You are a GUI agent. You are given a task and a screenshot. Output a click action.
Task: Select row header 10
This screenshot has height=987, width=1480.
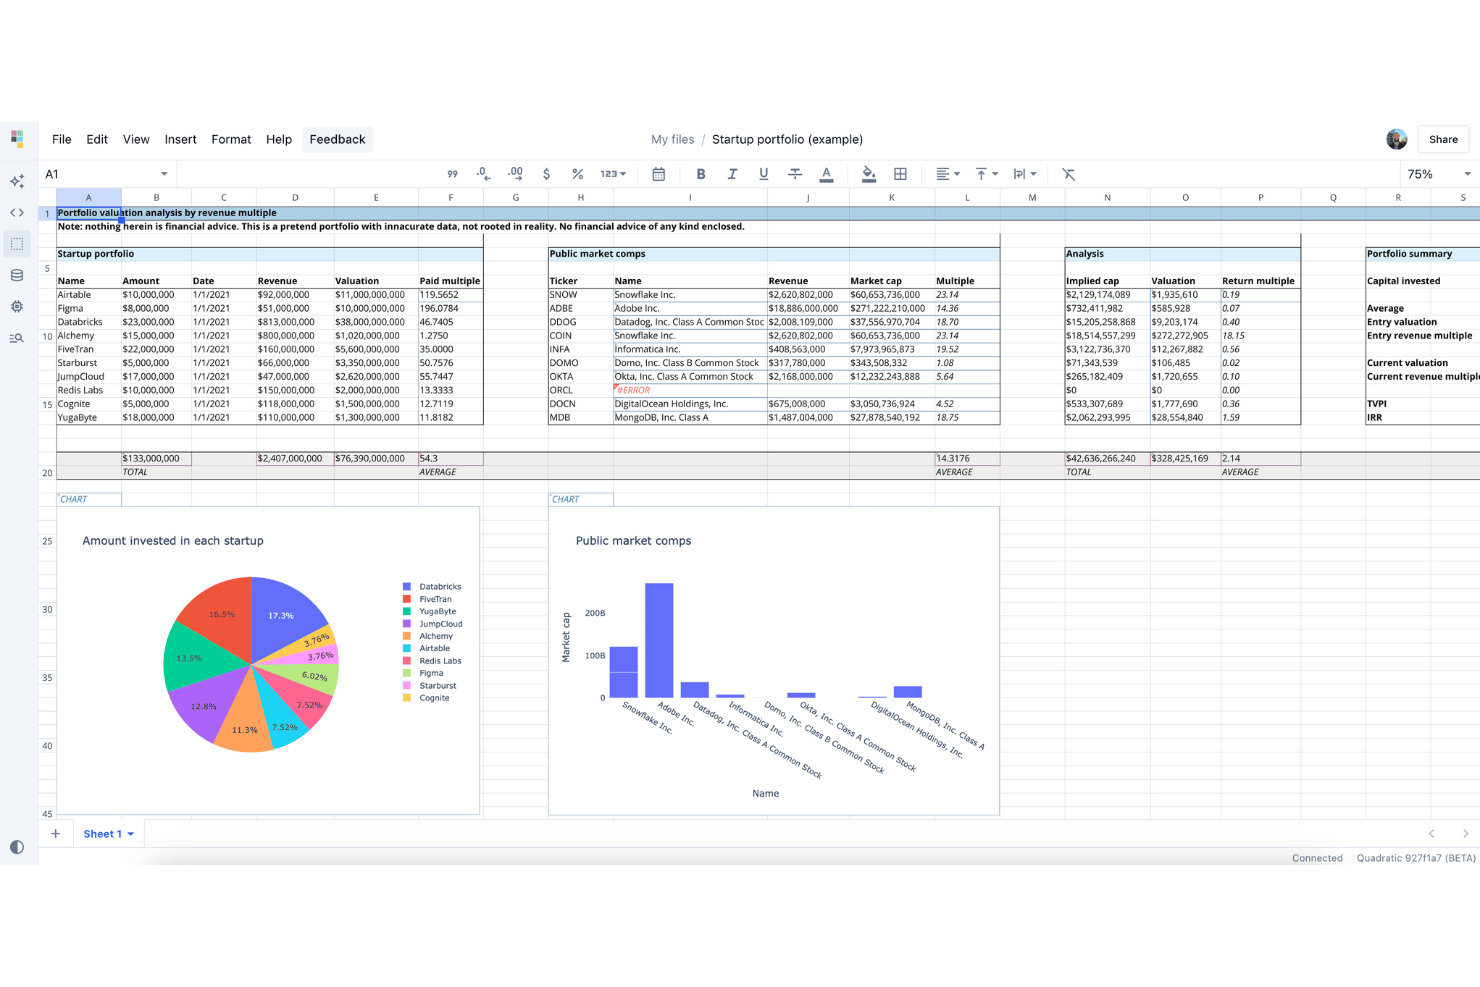pyautogui.click(x=47, y=337)
